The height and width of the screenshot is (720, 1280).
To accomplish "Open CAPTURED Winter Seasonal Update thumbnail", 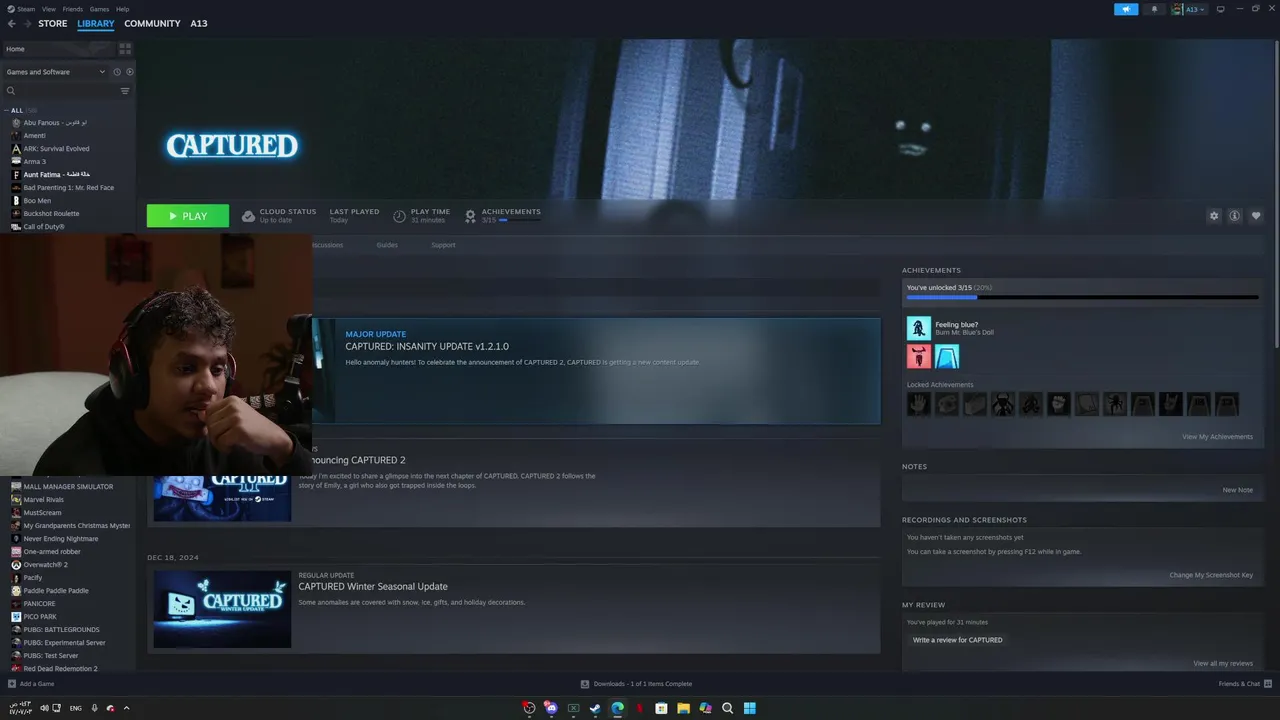I will click(222, 609).
